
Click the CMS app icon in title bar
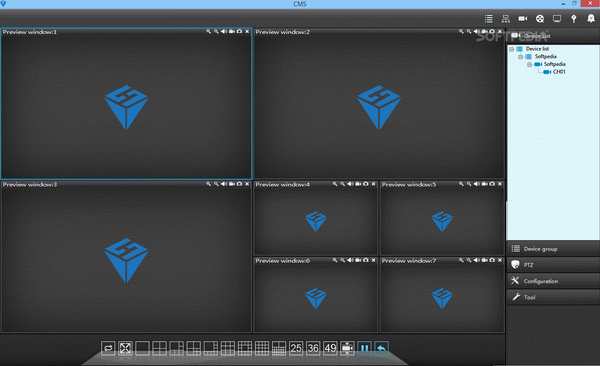pyautogui.click(x=3, y=3)
